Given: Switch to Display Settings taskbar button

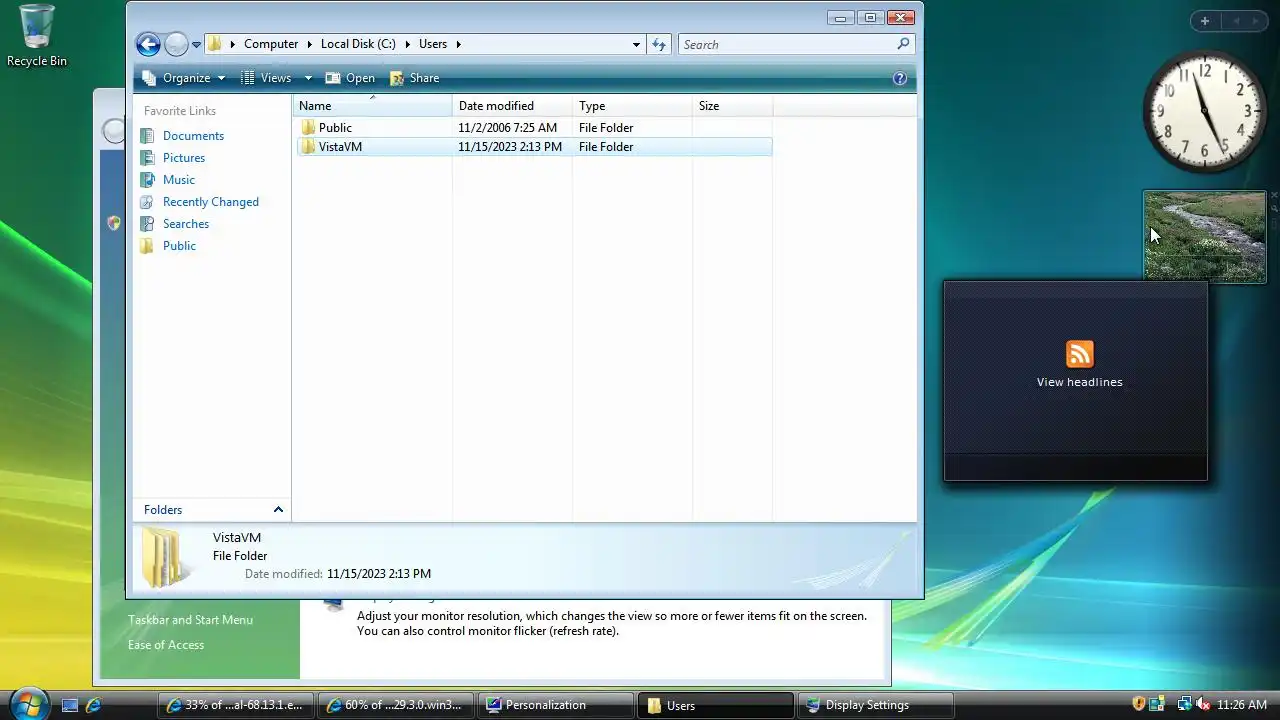Looking at the screenshot, I should 876,705.
